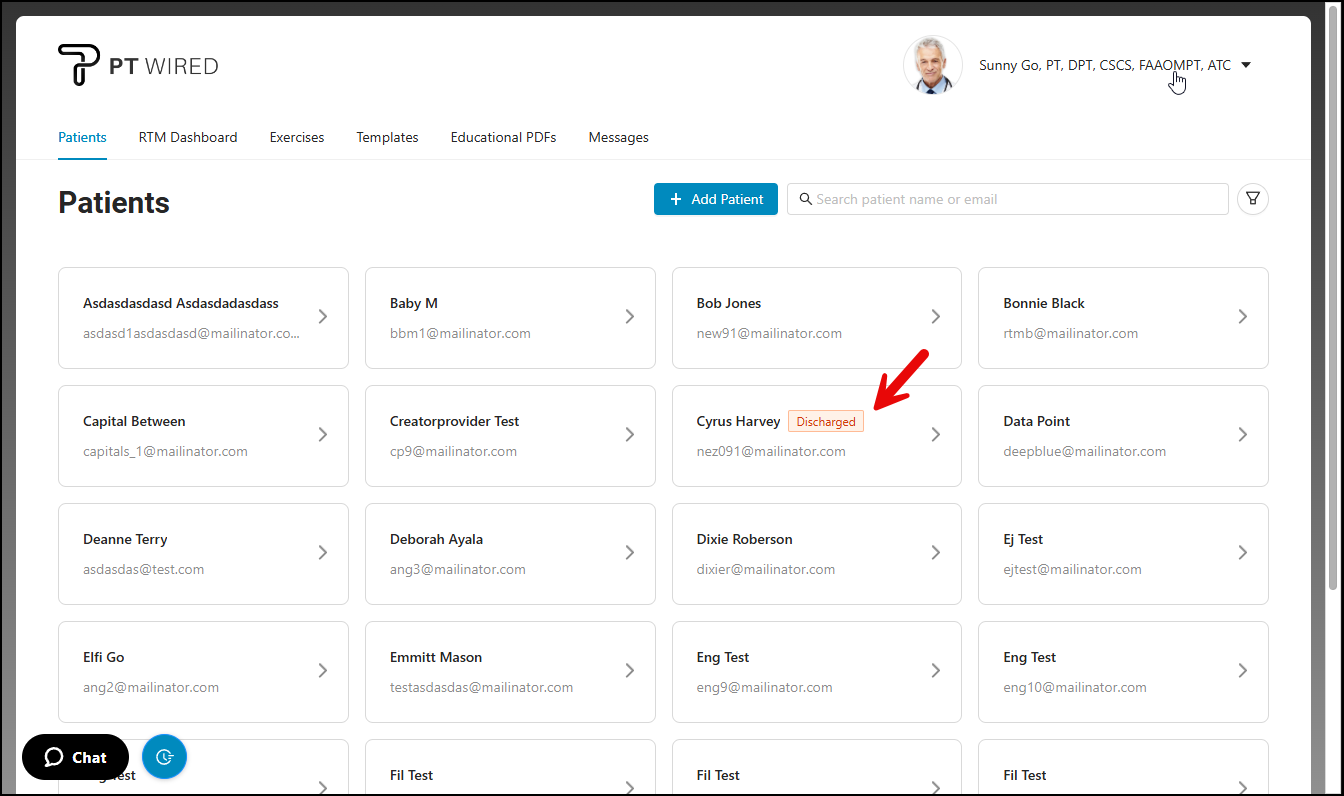Screen dimensions: 1344x796
Task: Click the provider profile photo avatar
Action: (x=932, y=66)
